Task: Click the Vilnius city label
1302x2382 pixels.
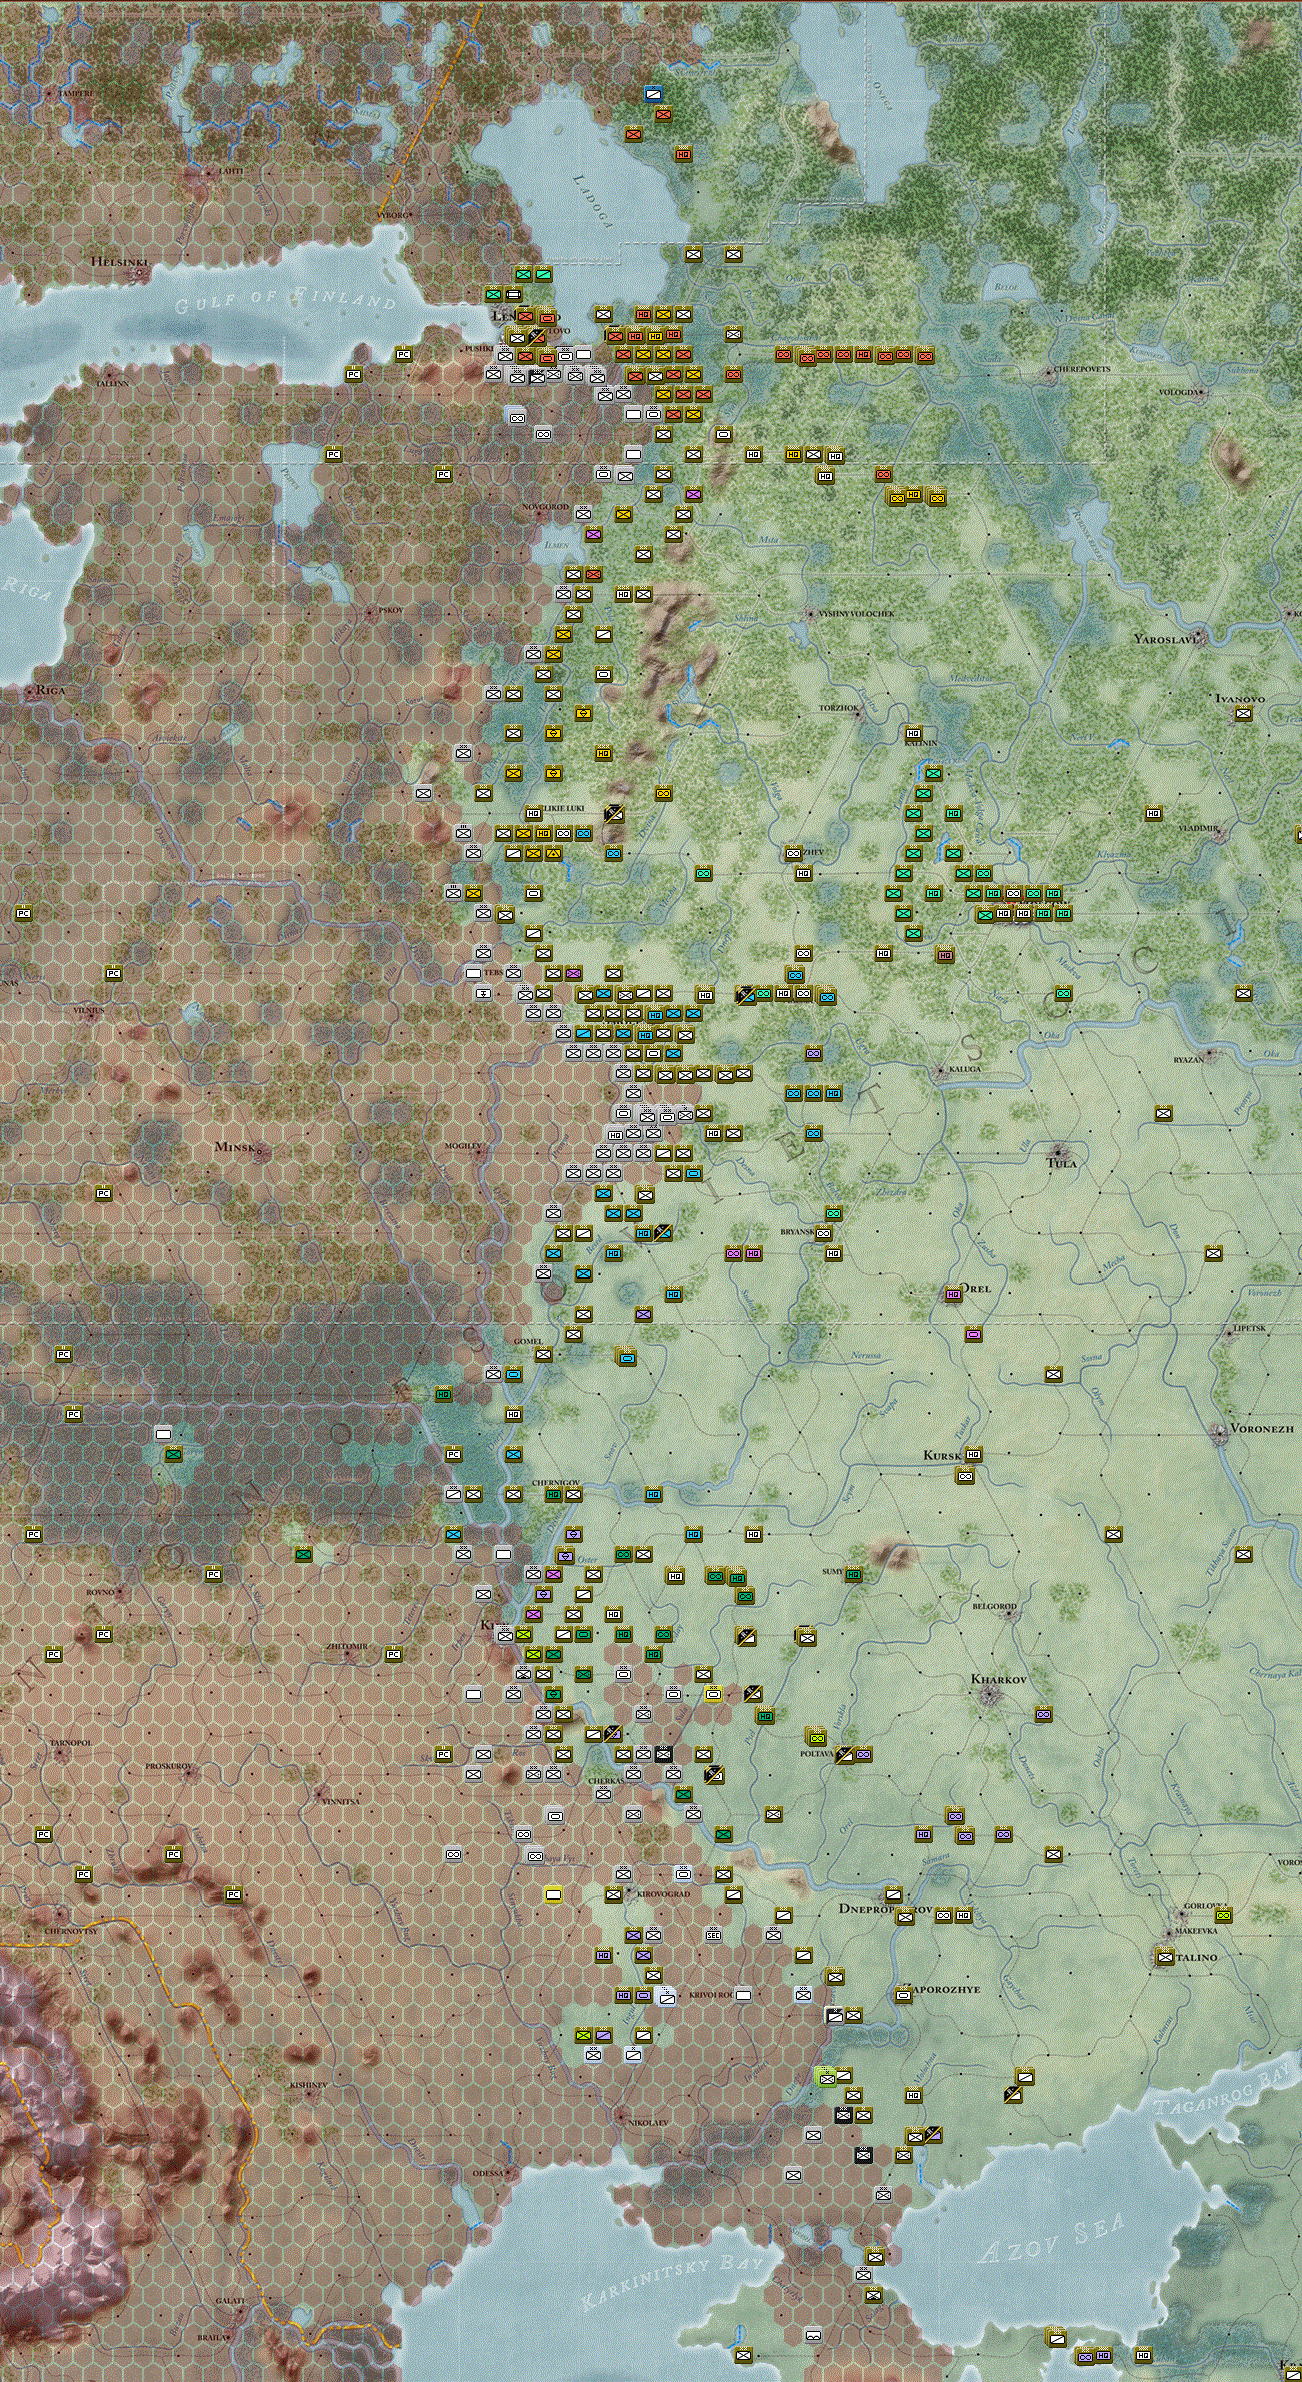Action: coord(88,1010)
